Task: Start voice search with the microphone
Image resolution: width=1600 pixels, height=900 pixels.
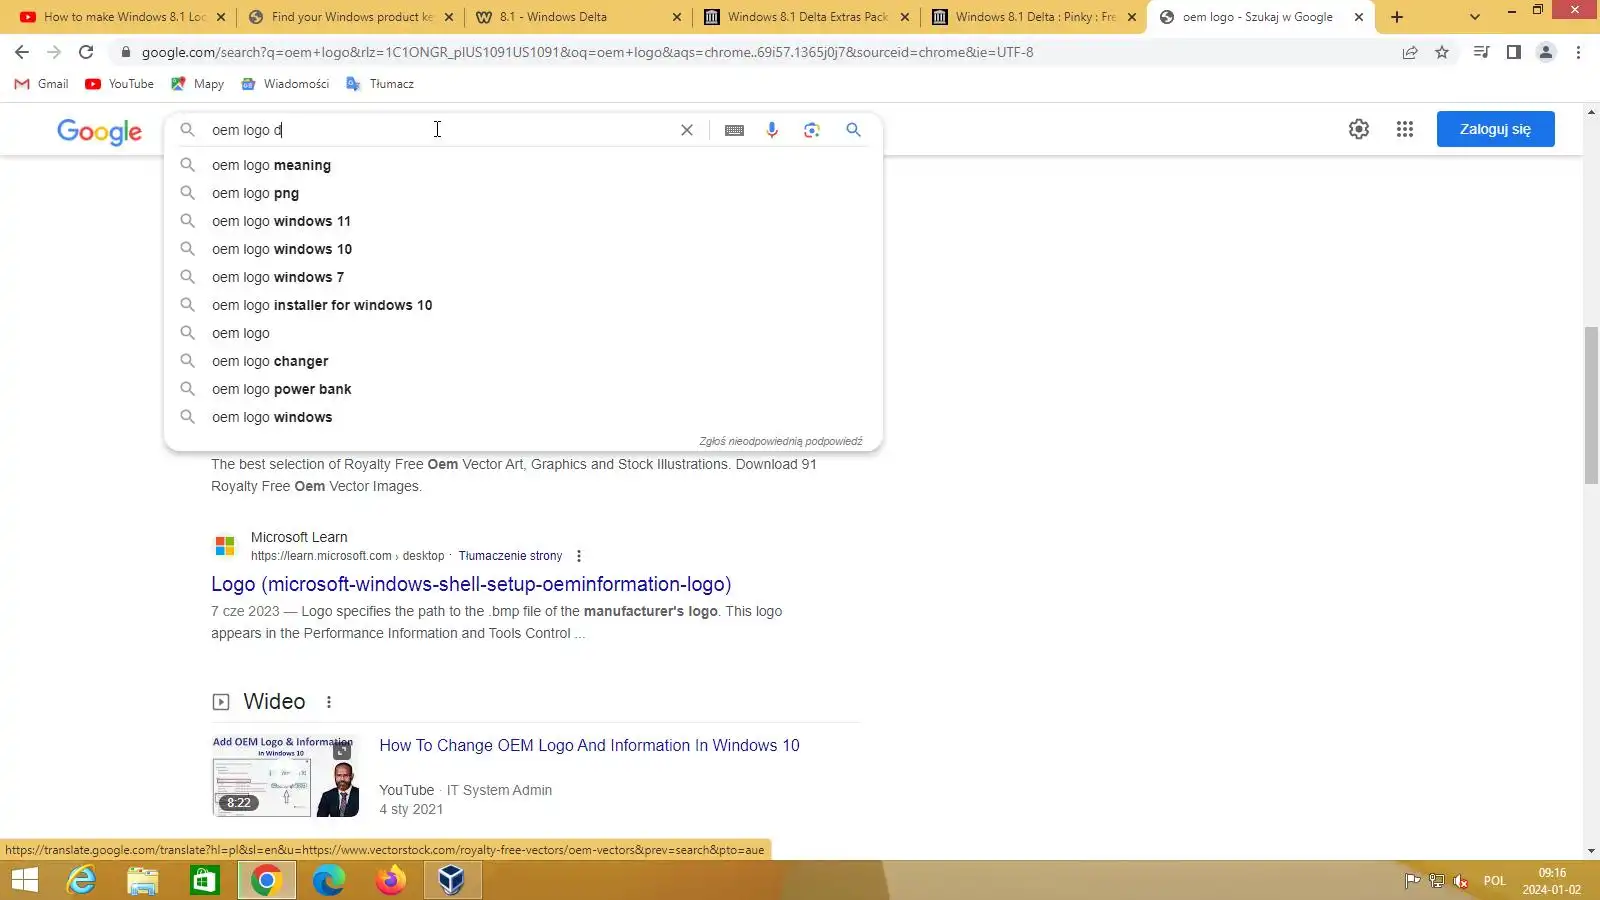Action: (772, 130)
